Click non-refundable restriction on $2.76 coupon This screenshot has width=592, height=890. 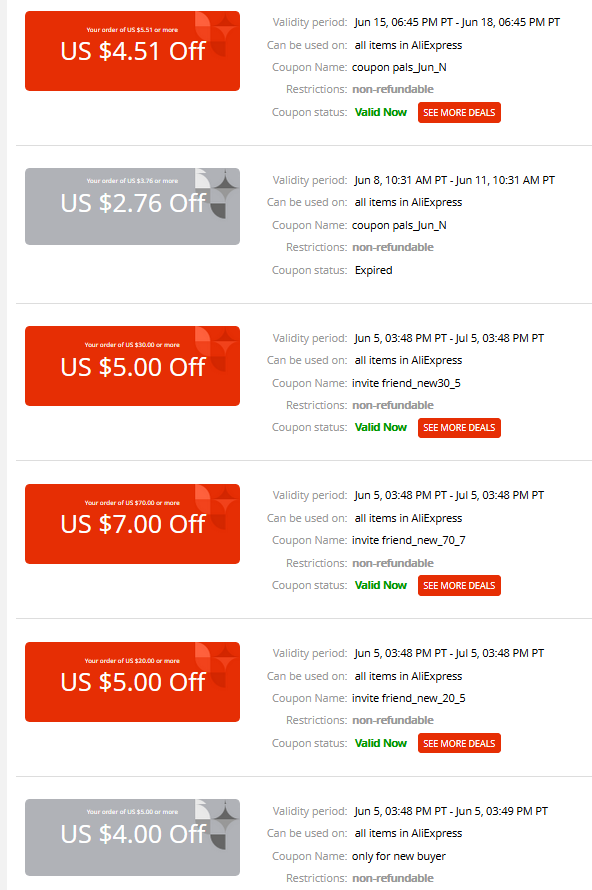[393, 247]
